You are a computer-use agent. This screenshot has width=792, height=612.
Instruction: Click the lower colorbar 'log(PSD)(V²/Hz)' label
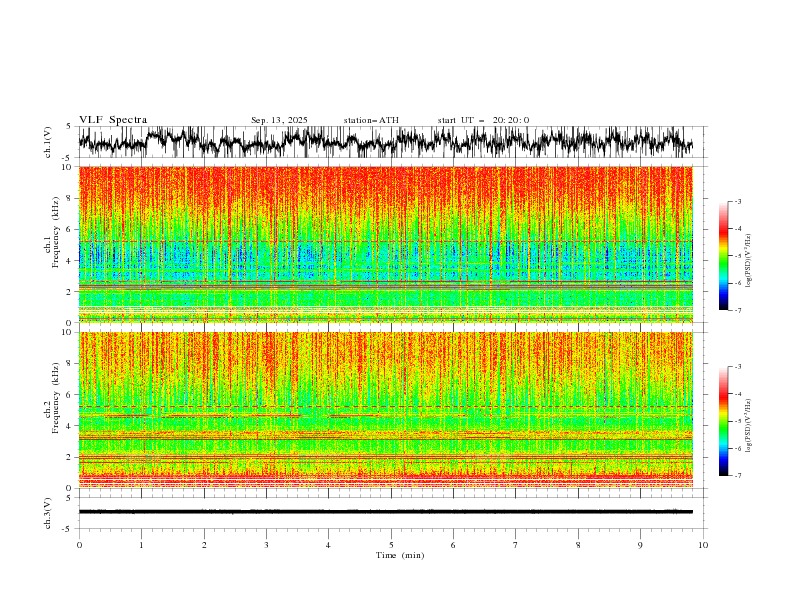point(749,426)
